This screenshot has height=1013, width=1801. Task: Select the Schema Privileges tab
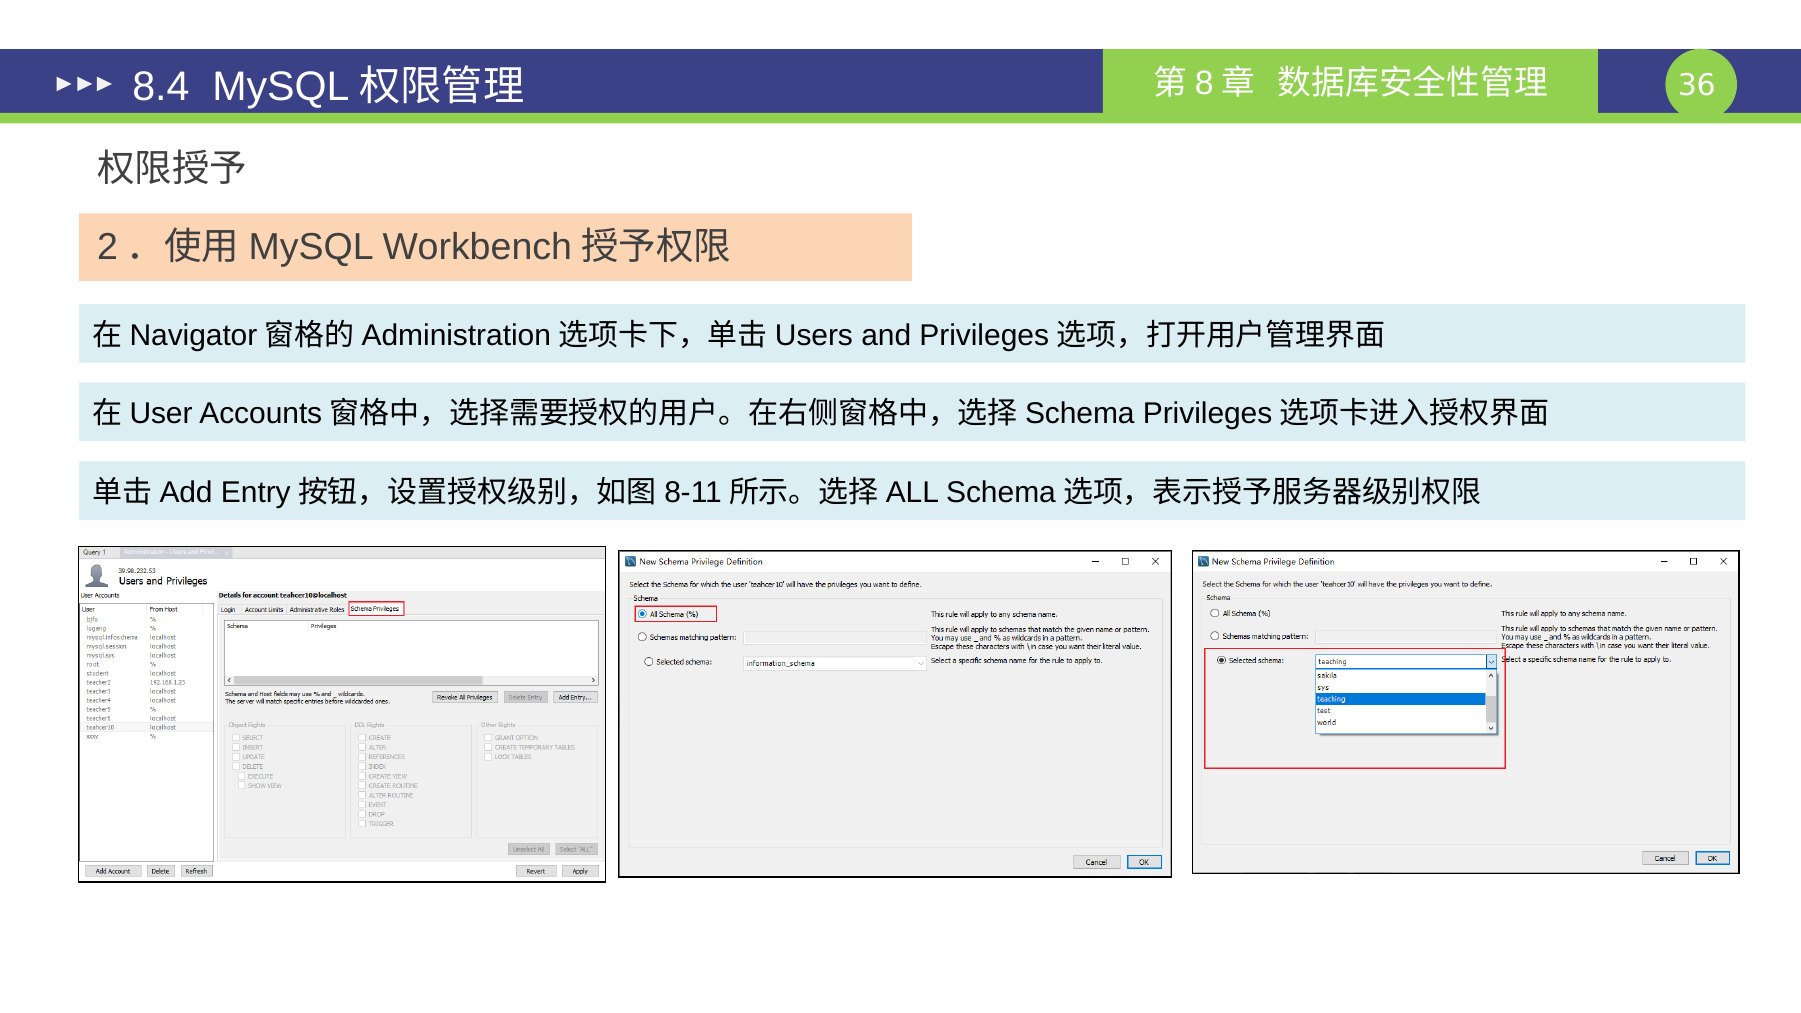pyautogui.click(x=375, y=609)
